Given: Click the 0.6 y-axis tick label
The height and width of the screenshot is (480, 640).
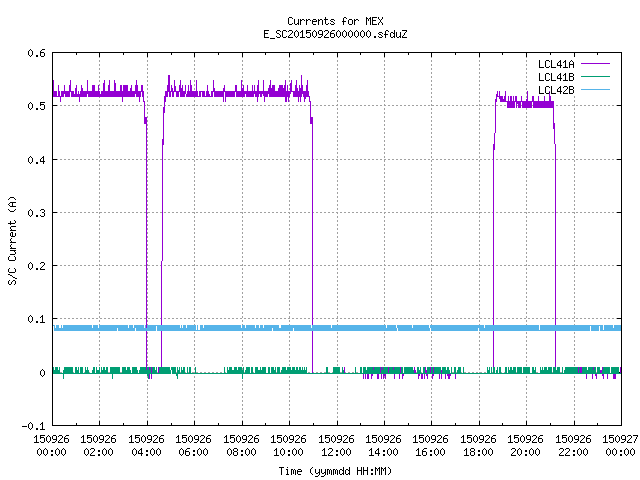Looking at the screenshot, I should tap(36, 53).
